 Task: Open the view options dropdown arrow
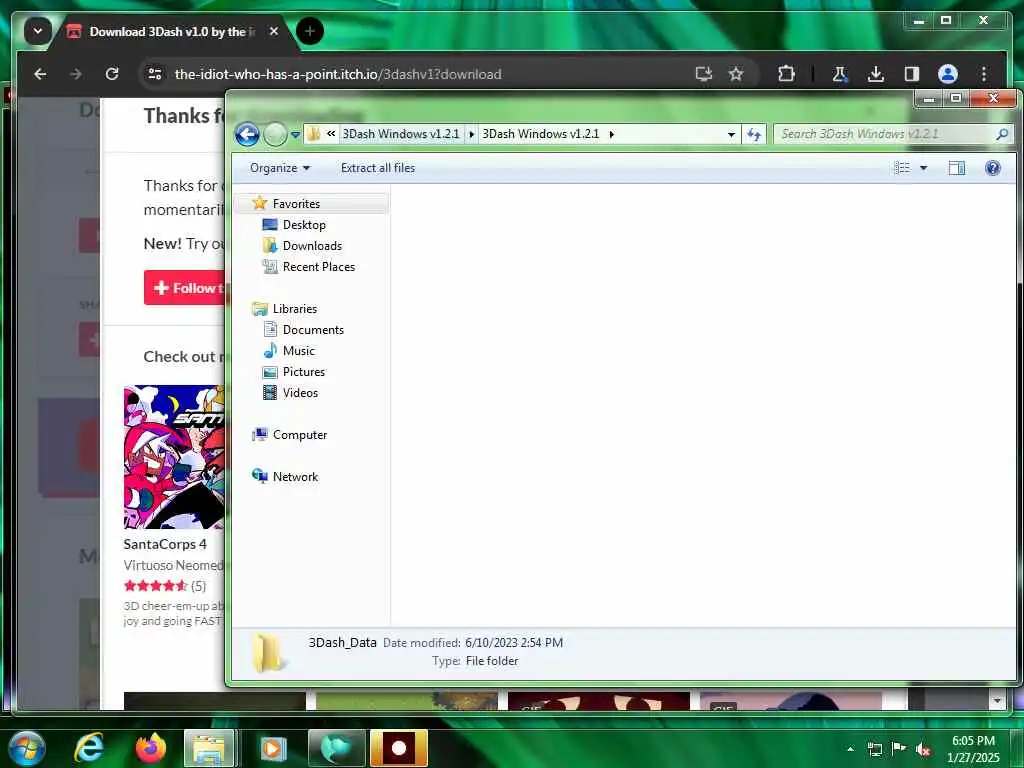coord(923,168)
